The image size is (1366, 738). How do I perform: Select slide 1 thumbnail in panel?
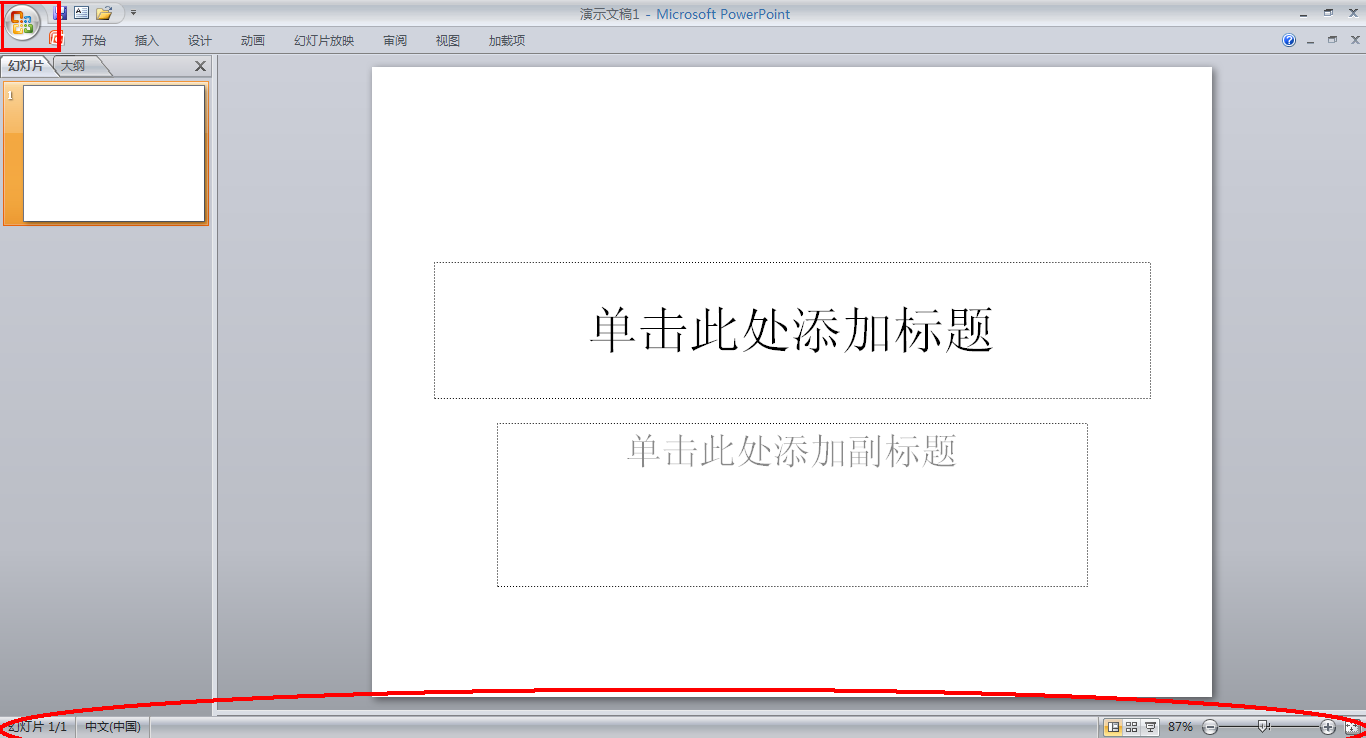(x=114, y=153)
